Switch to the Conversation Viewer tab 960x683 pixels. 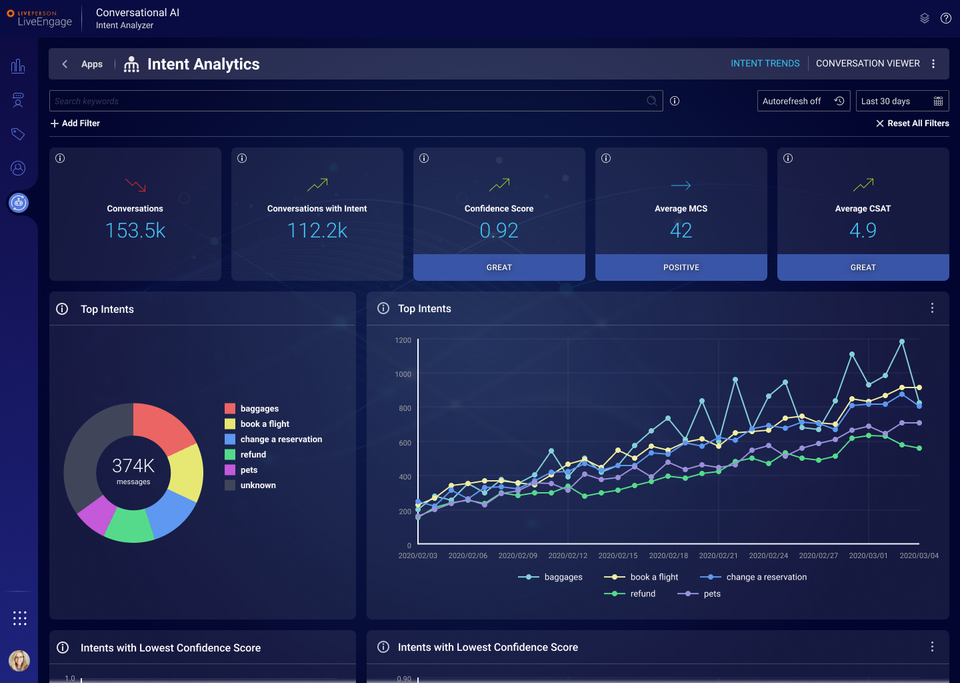(x=867, y=62)
